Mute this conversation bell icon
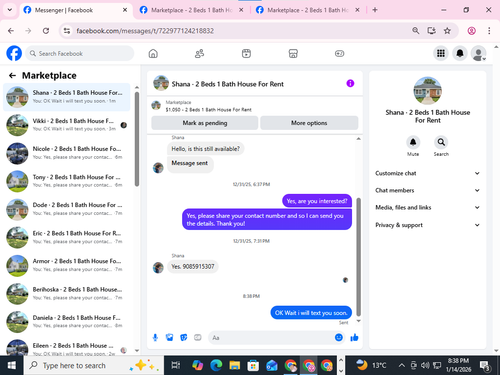 click(413, 142)
